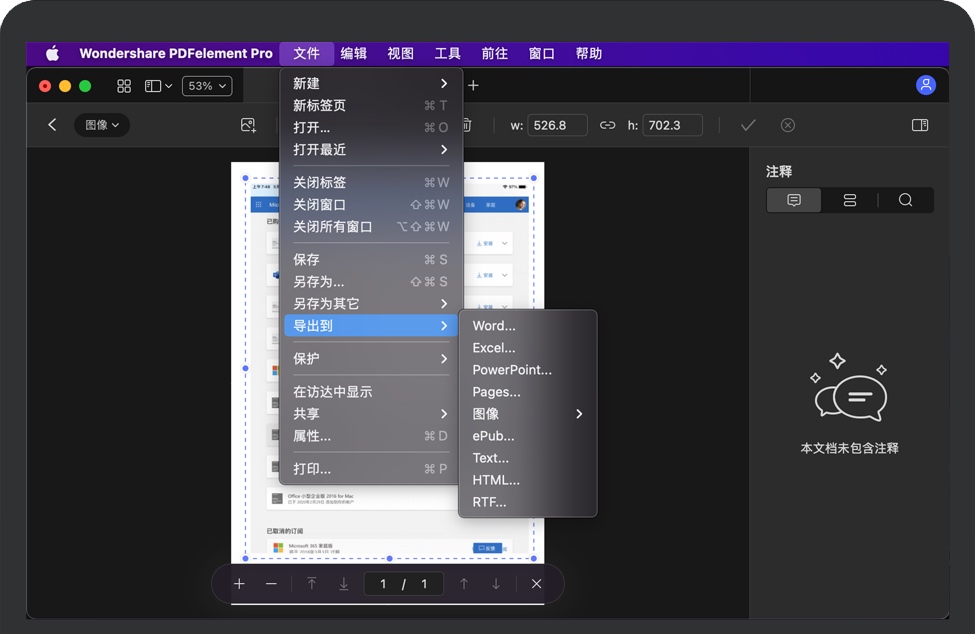Switch to the comment list tab icon
975x634 pixels.
point(794,200)
